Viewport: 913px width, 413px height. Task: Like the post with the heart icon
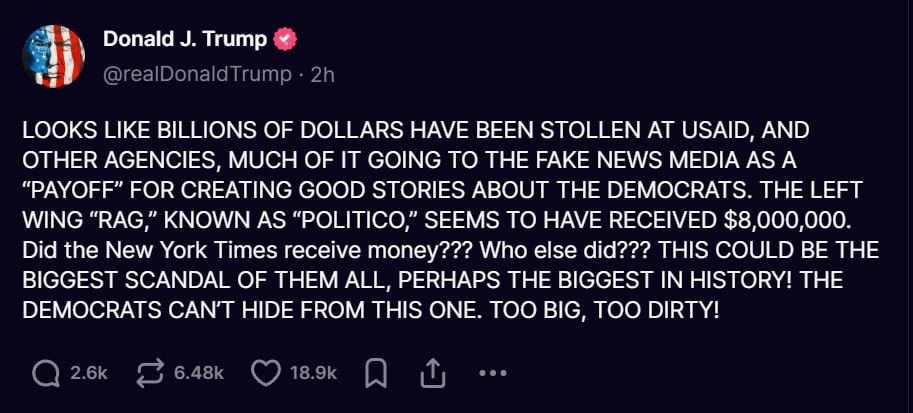point(265,373)
